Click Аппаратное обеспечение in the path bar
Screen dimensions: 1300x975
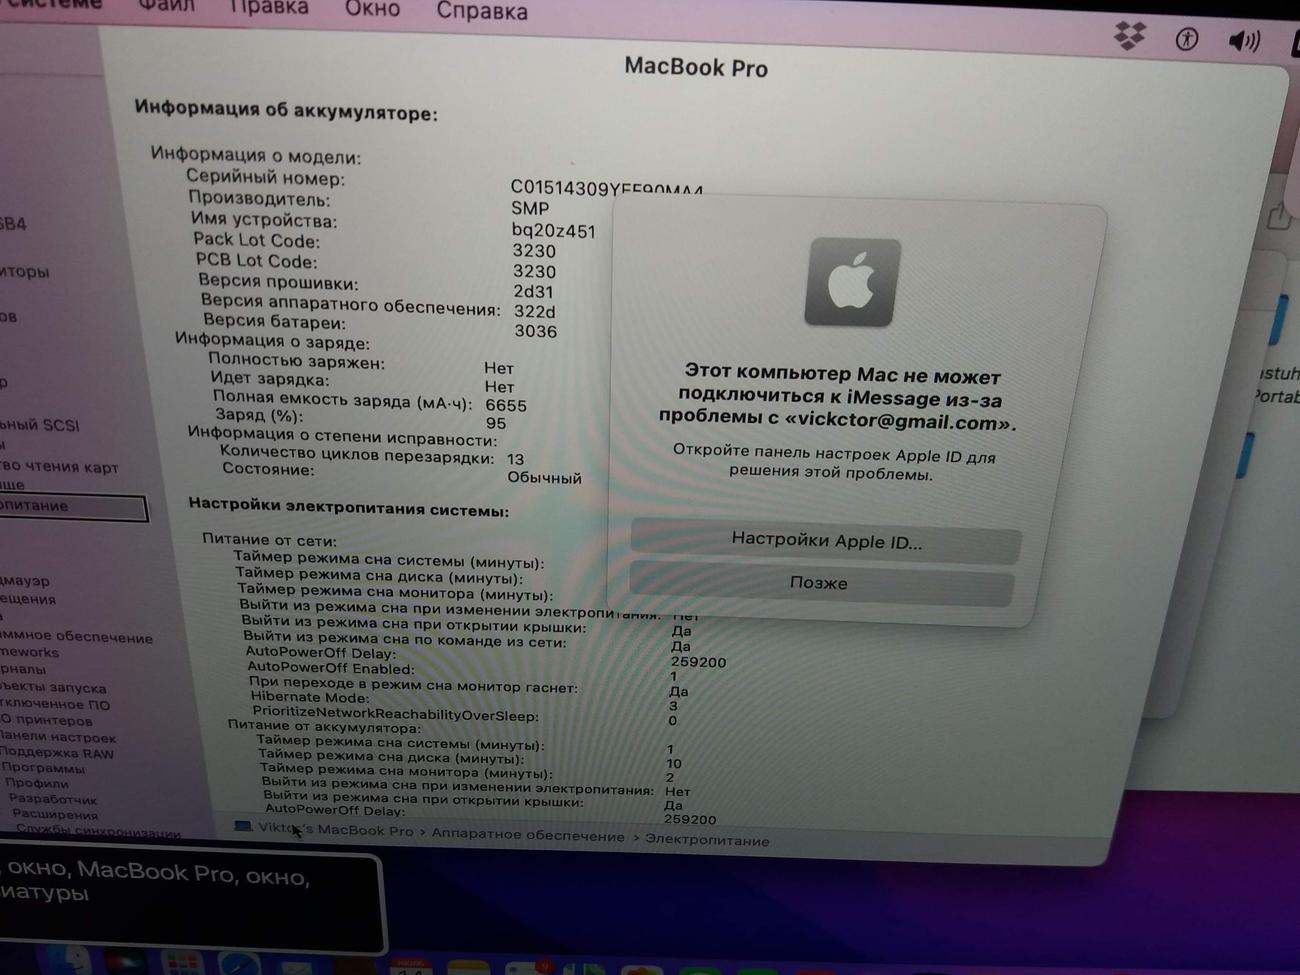click(x=528, y=836)
